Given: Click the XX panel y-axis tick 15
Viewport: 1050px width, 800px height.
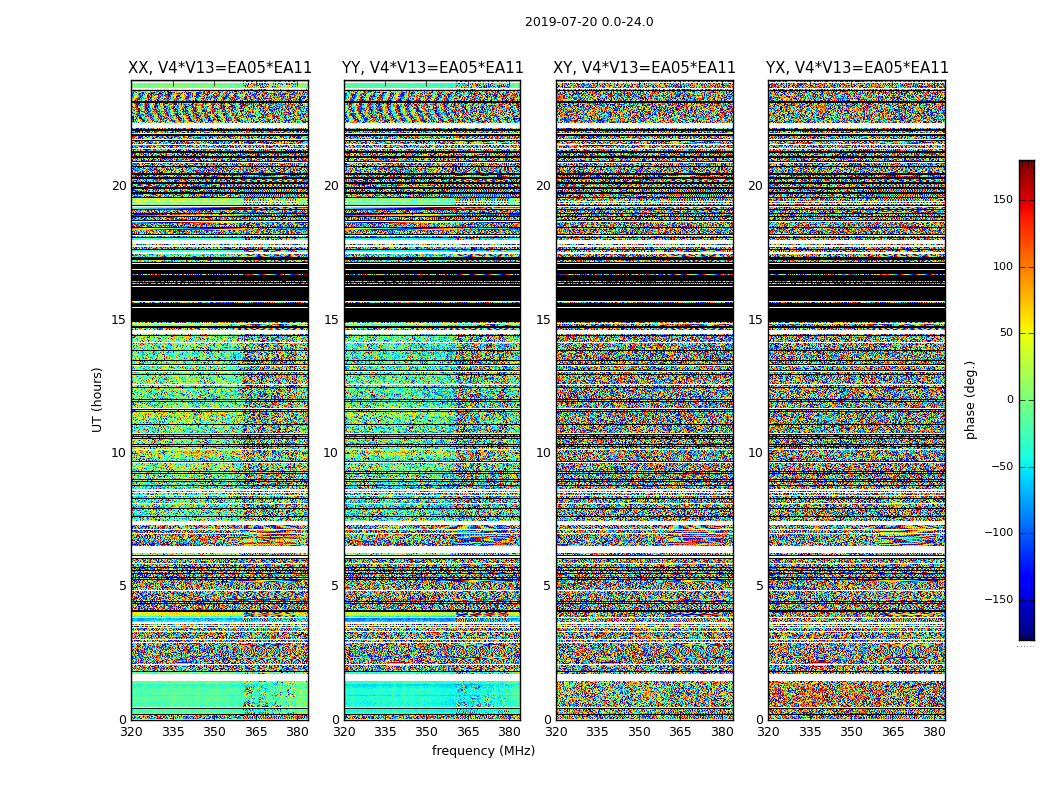Looking at the screenshot, I should click(x=119, y=320).
